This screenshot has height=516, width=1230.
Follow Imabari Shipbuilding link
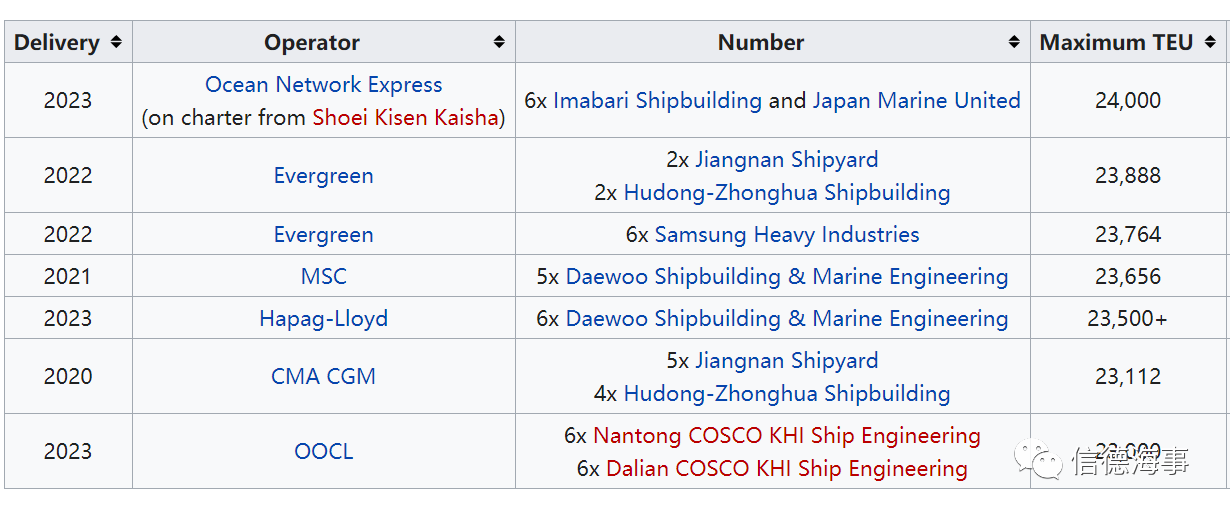(x=657, y=100)
